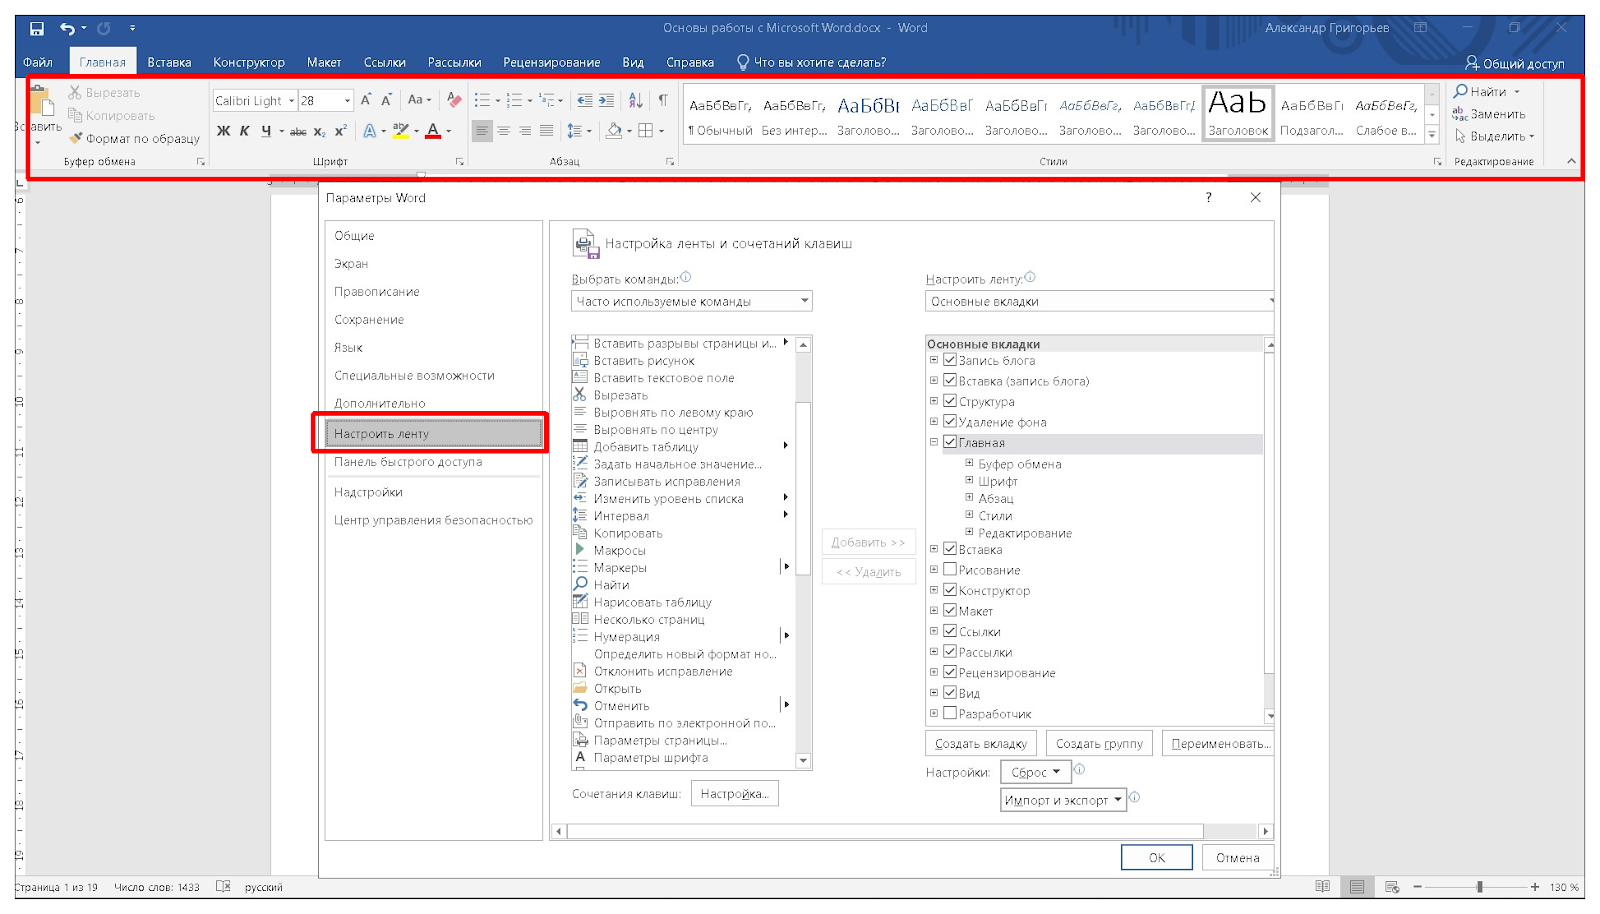Click the Format Painter brush icon
Image resolution: width=1600 pixels, height=914 pixels.
click(x=76, y=138)
